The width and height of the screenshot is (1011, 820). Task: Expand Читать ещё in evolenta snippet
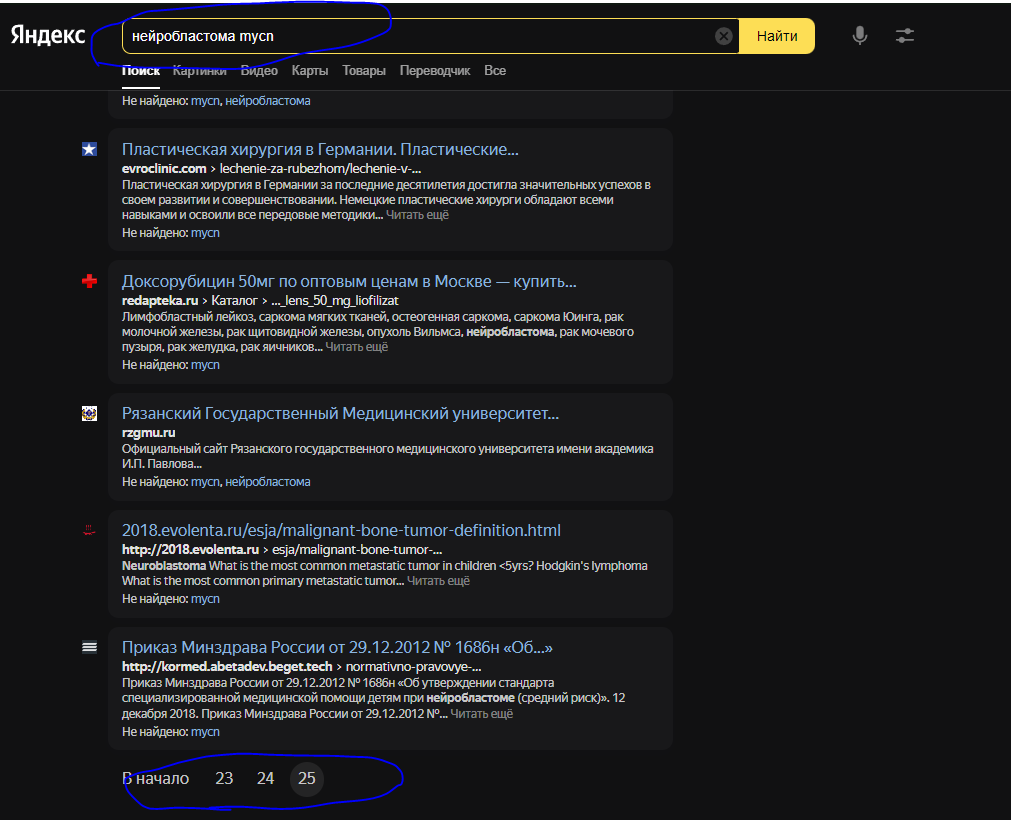point(438,581)
